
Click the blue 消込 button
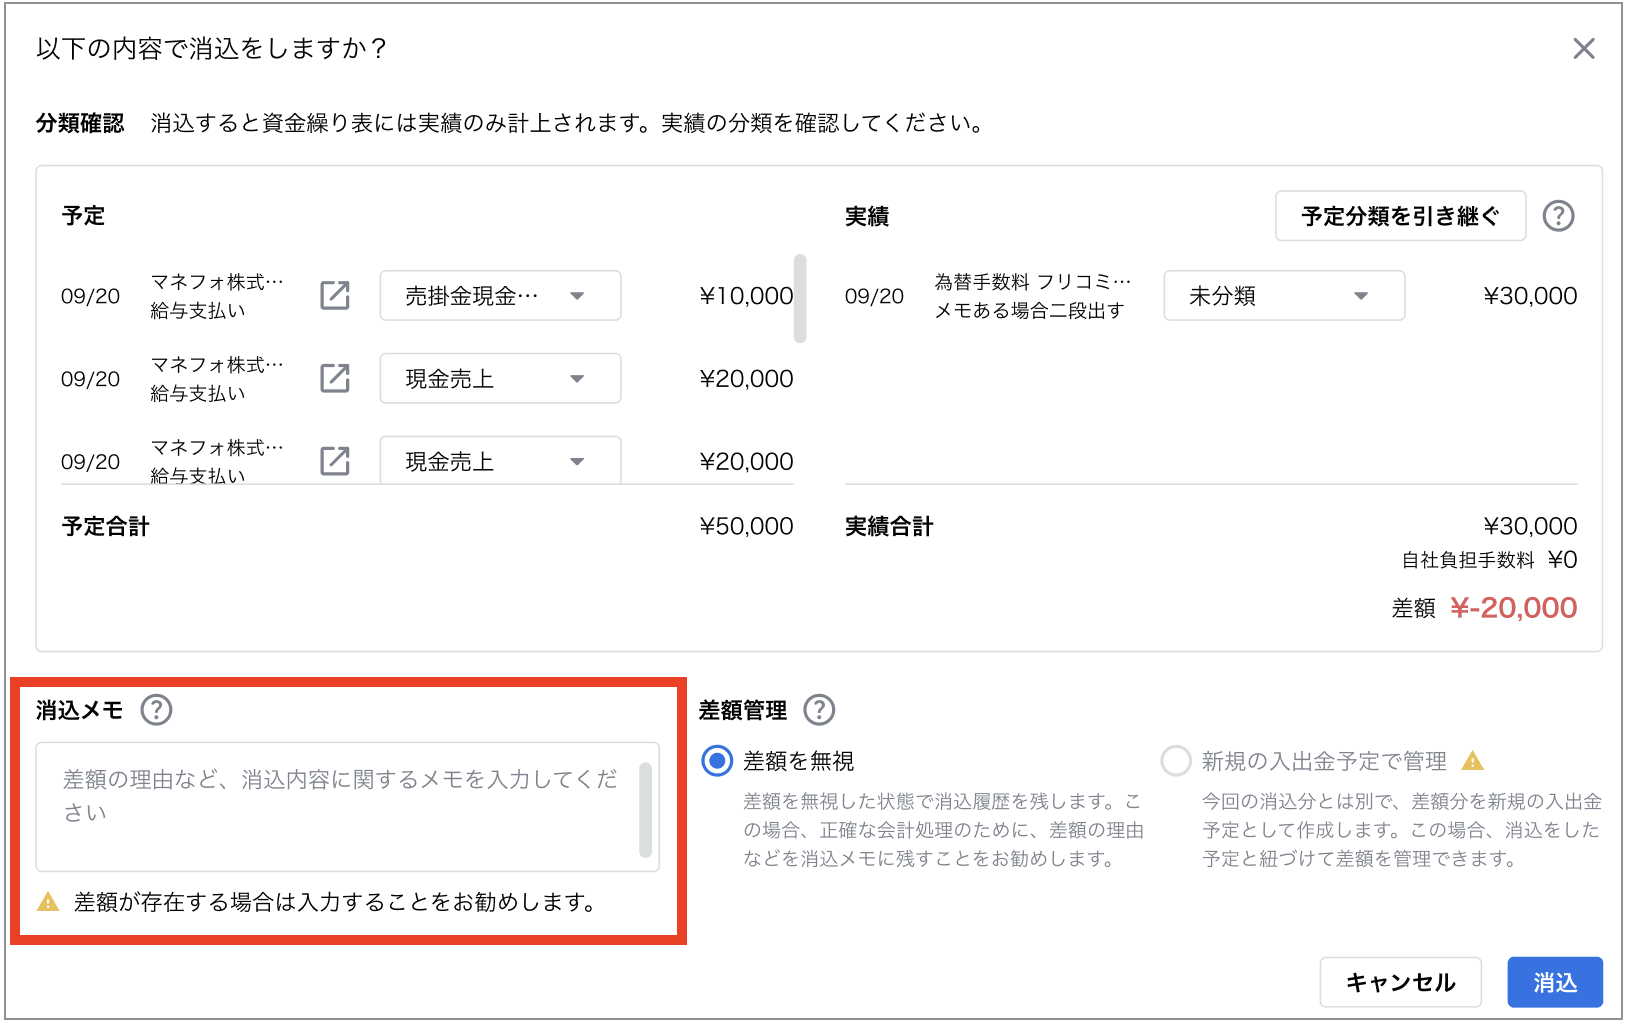[1555, 982]
